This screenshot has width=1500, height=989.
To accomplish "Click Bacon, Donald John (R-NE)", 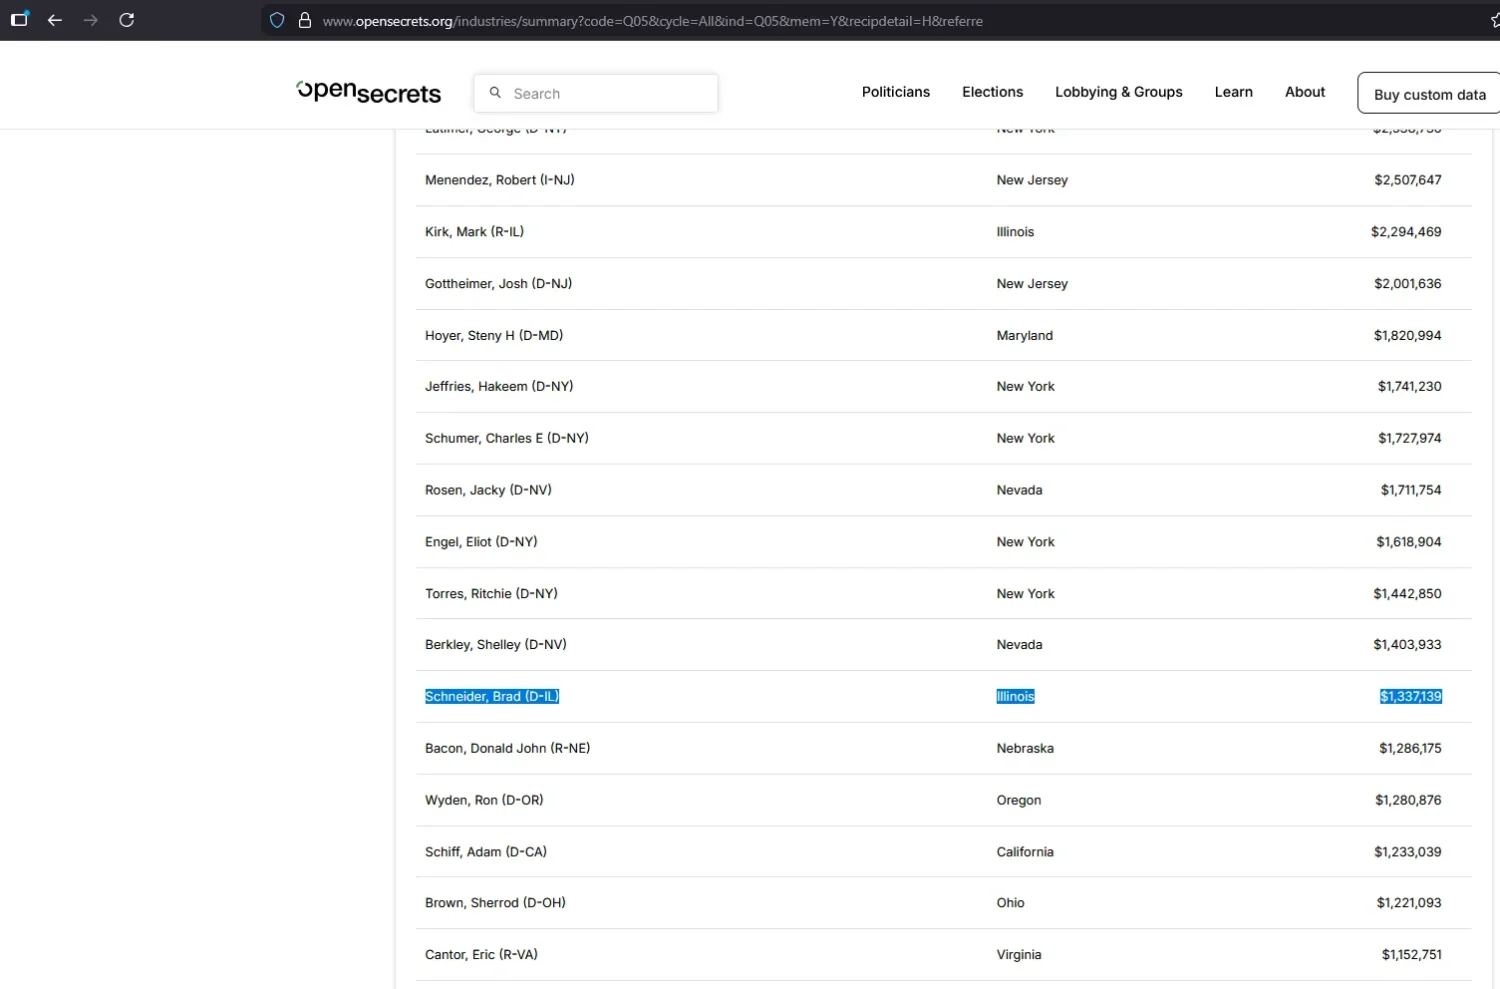I will (507, 749).
